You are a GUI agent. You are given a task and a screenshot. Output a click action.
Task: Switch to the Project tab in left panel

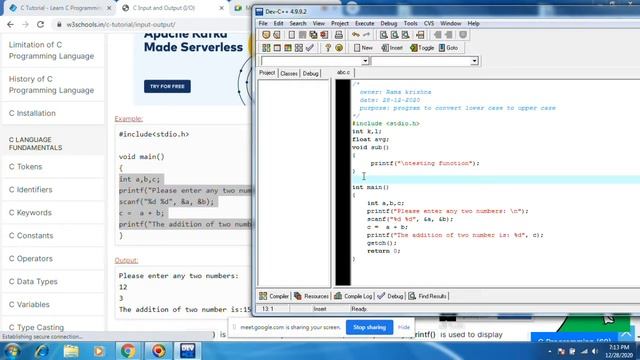coord(267,73)
